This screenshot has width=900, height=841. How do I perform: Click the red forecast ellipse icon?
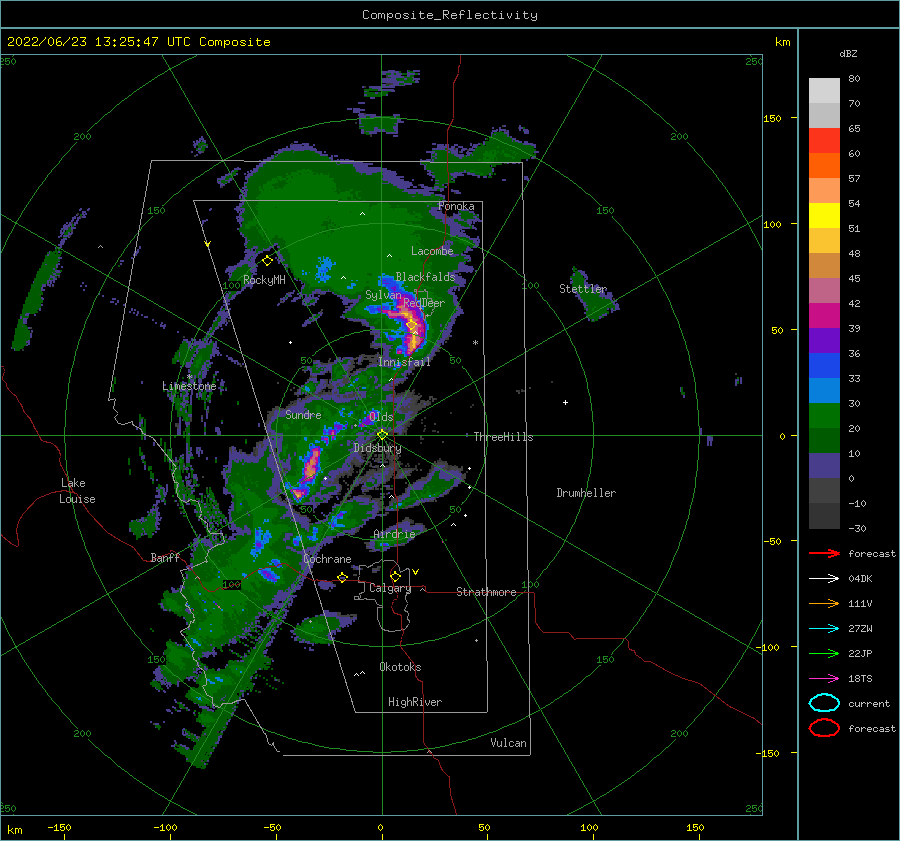(824, 728)
